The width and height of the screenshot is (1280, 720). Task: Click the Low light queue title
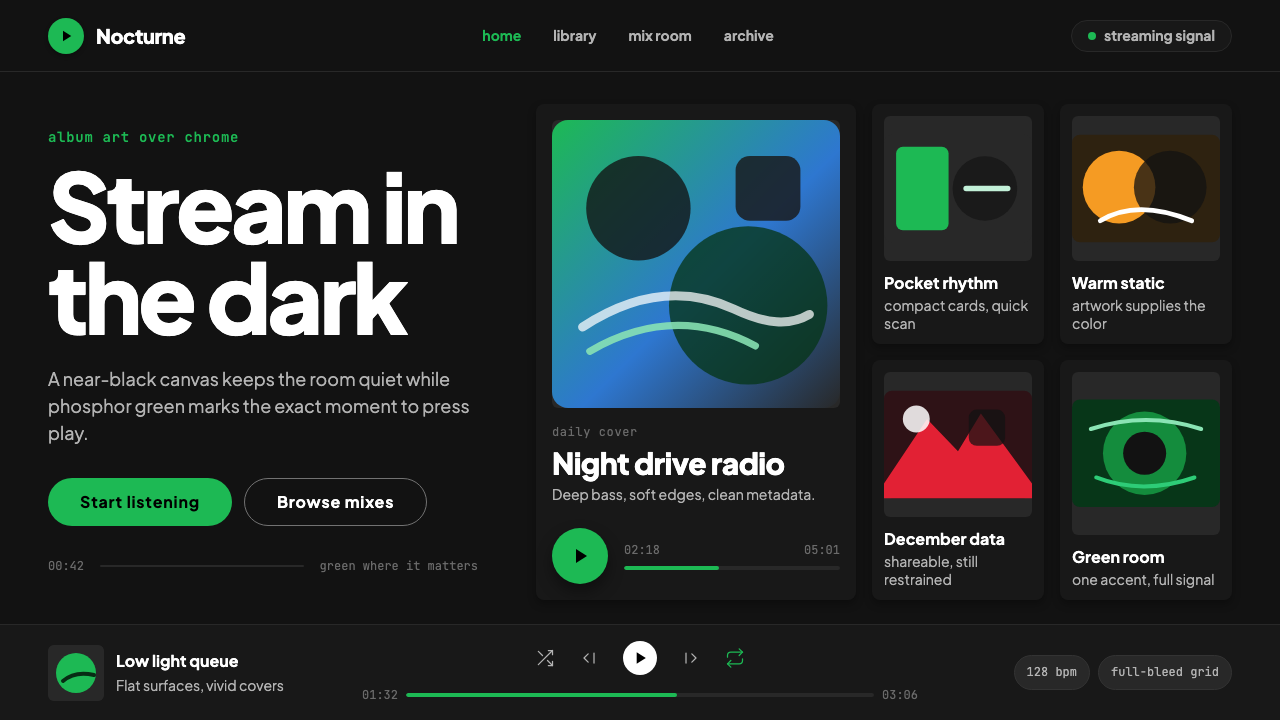pos(177,661)
